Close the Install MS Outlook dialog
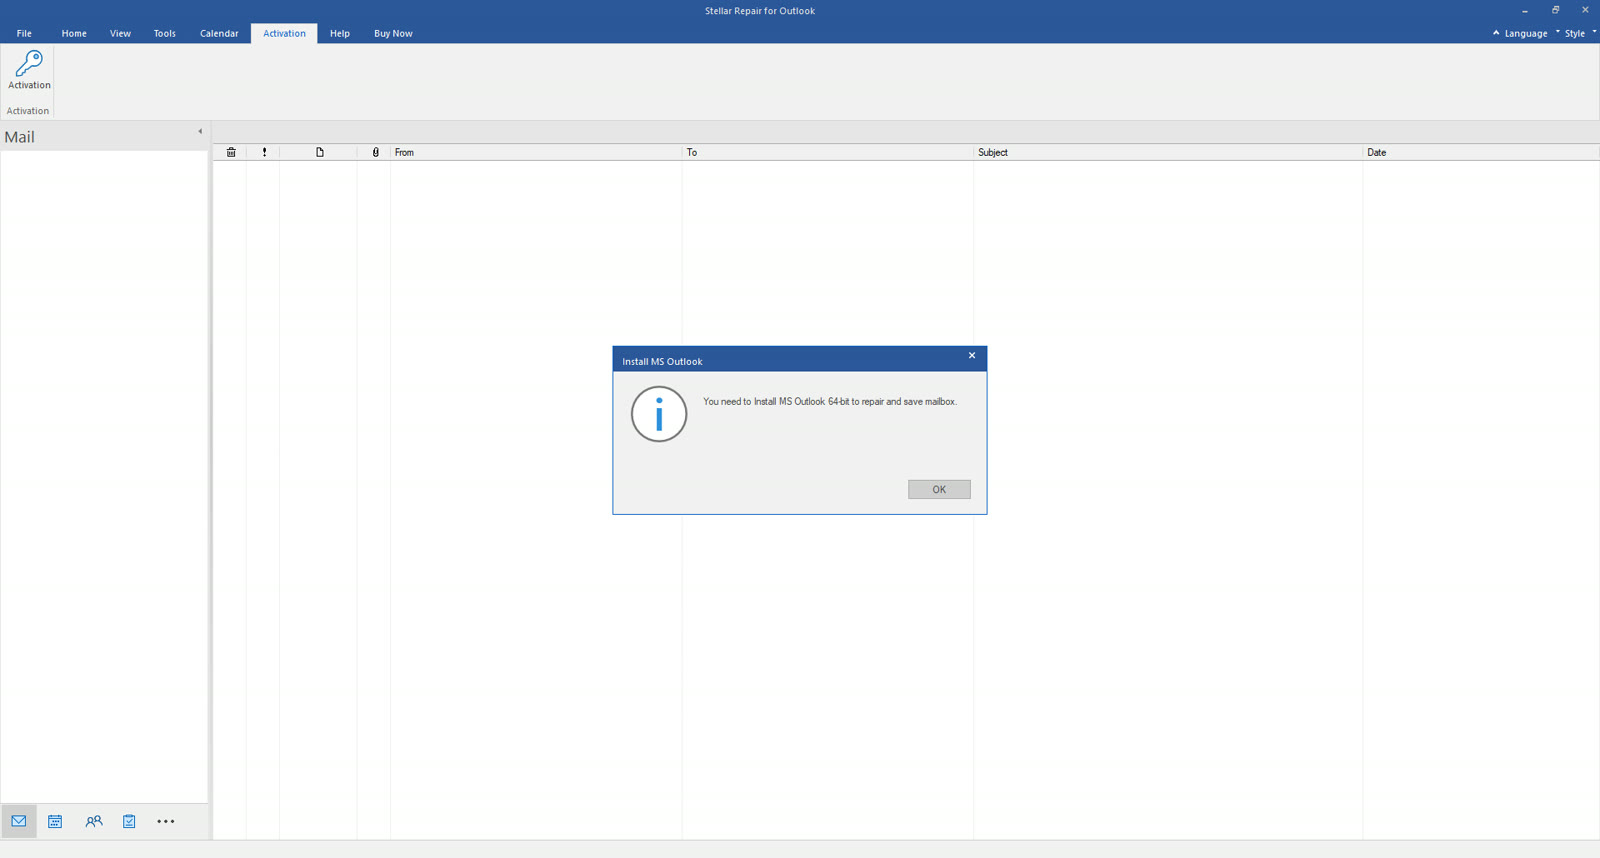 coord(972,356)
